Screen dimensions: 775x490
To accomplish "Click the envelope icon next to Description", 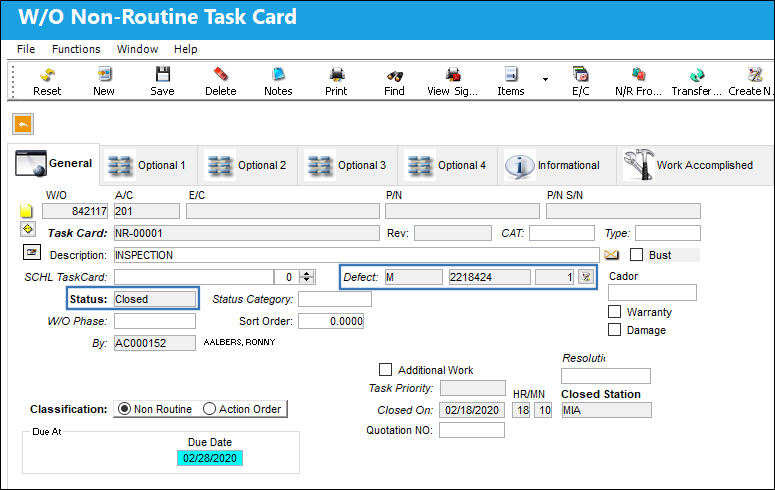I will (x=611, y=255).
